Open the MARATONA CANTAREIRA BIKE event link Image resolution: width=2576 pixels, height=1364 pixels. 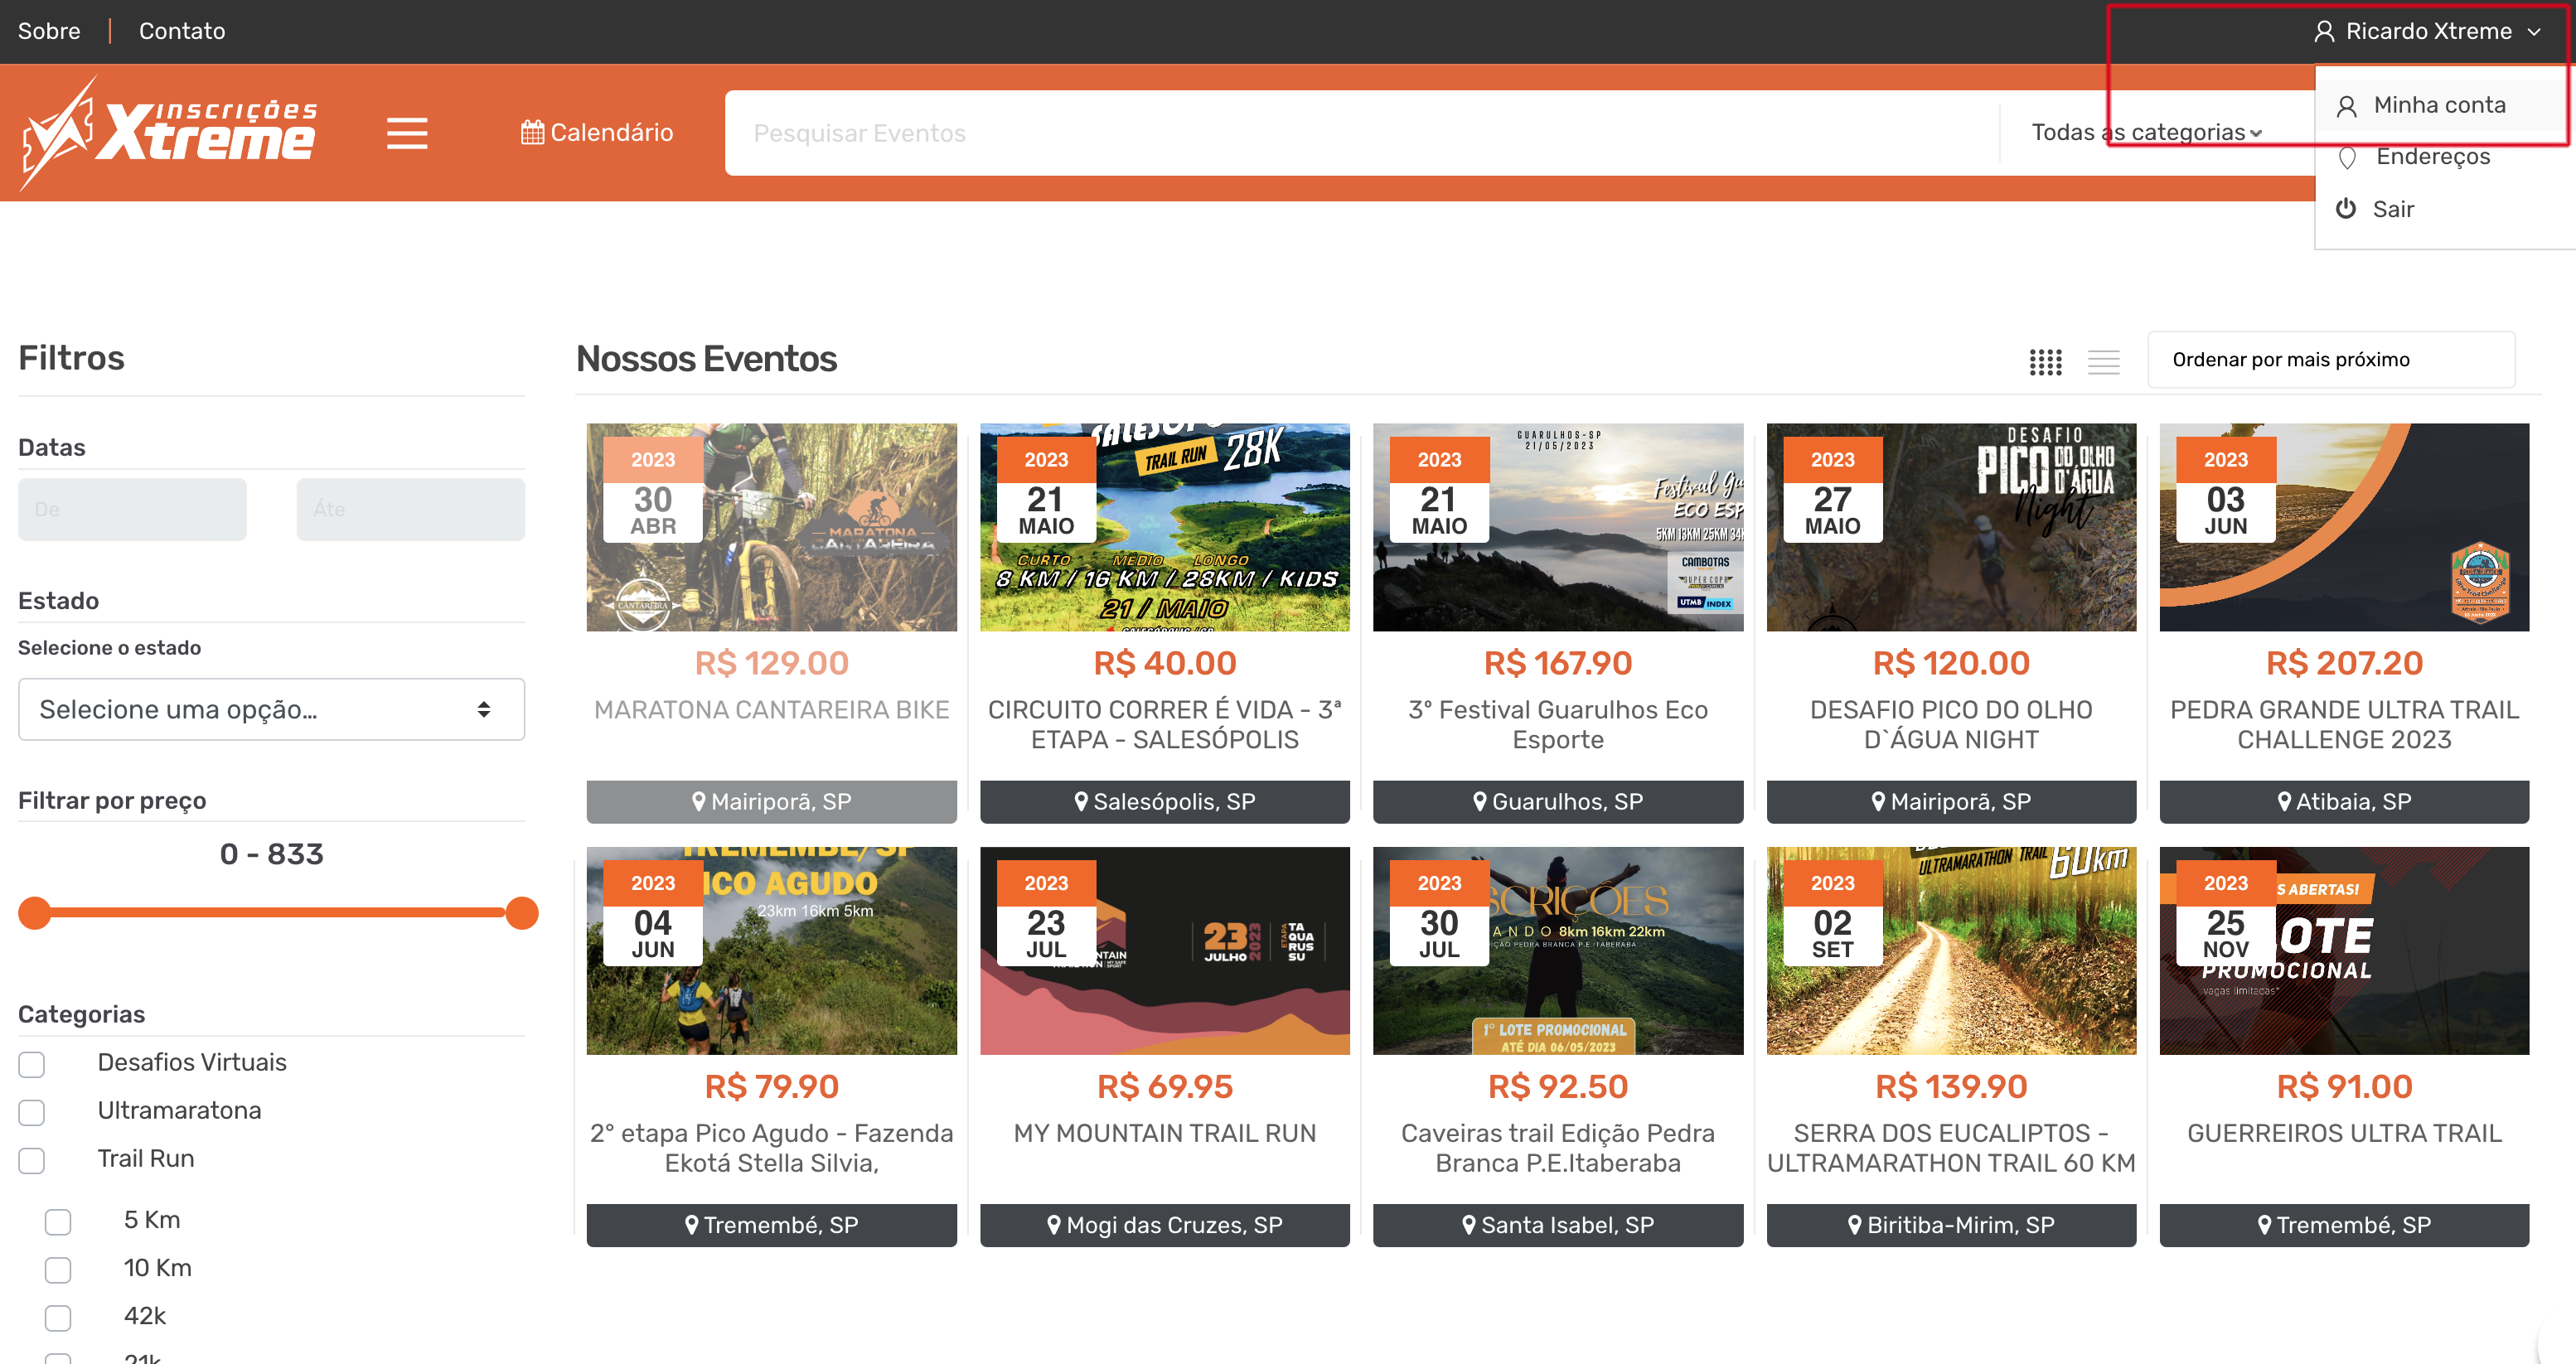[771, 709]
